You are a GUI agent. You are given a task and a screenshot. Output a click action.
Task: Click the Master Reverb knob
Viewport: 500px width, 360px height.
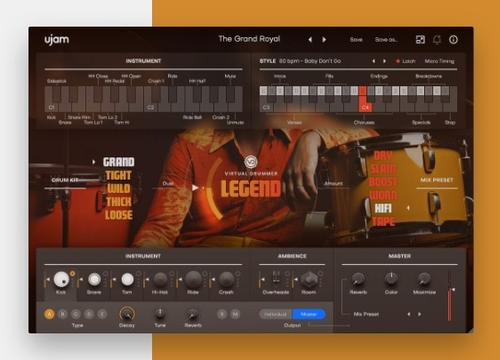358,279
